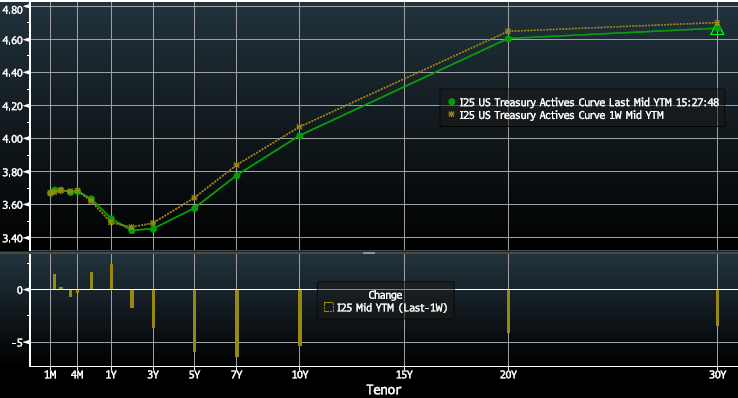Click the green 10Y data point

click(x=300, y=136)
